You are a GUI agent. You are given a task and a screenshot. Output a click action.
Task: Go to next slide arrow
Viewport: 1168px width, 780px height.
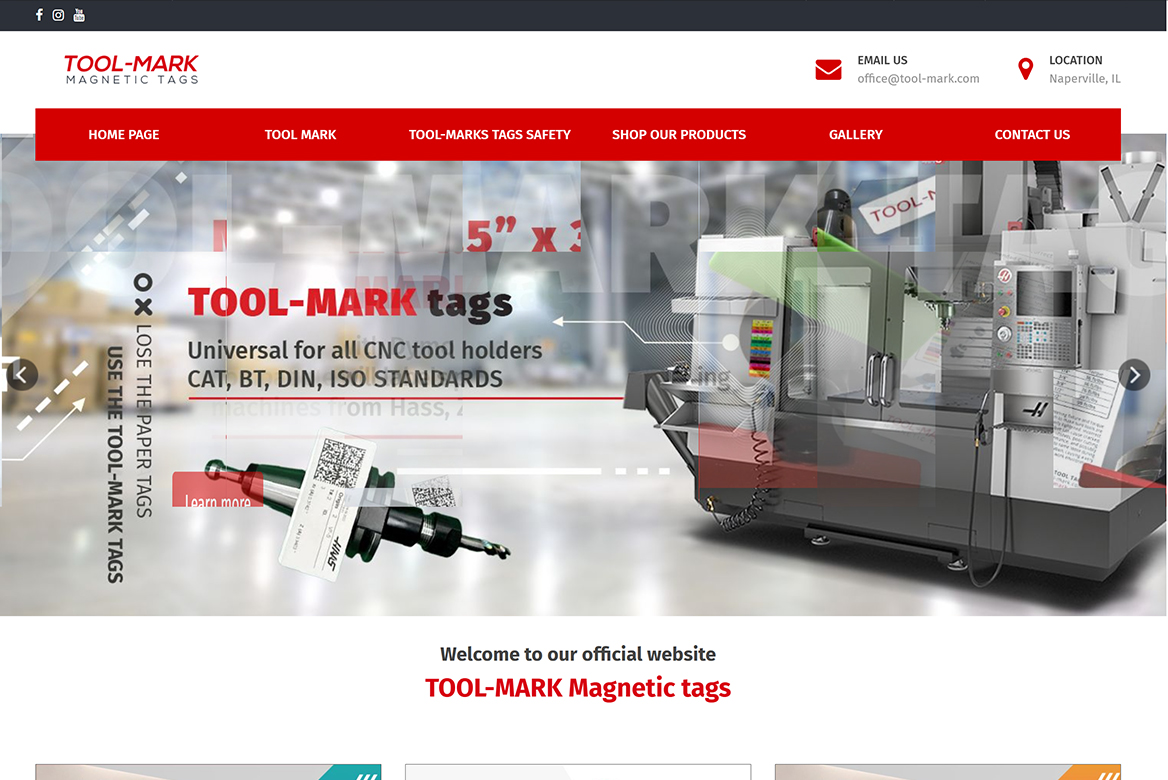[x=1134, y=375]
